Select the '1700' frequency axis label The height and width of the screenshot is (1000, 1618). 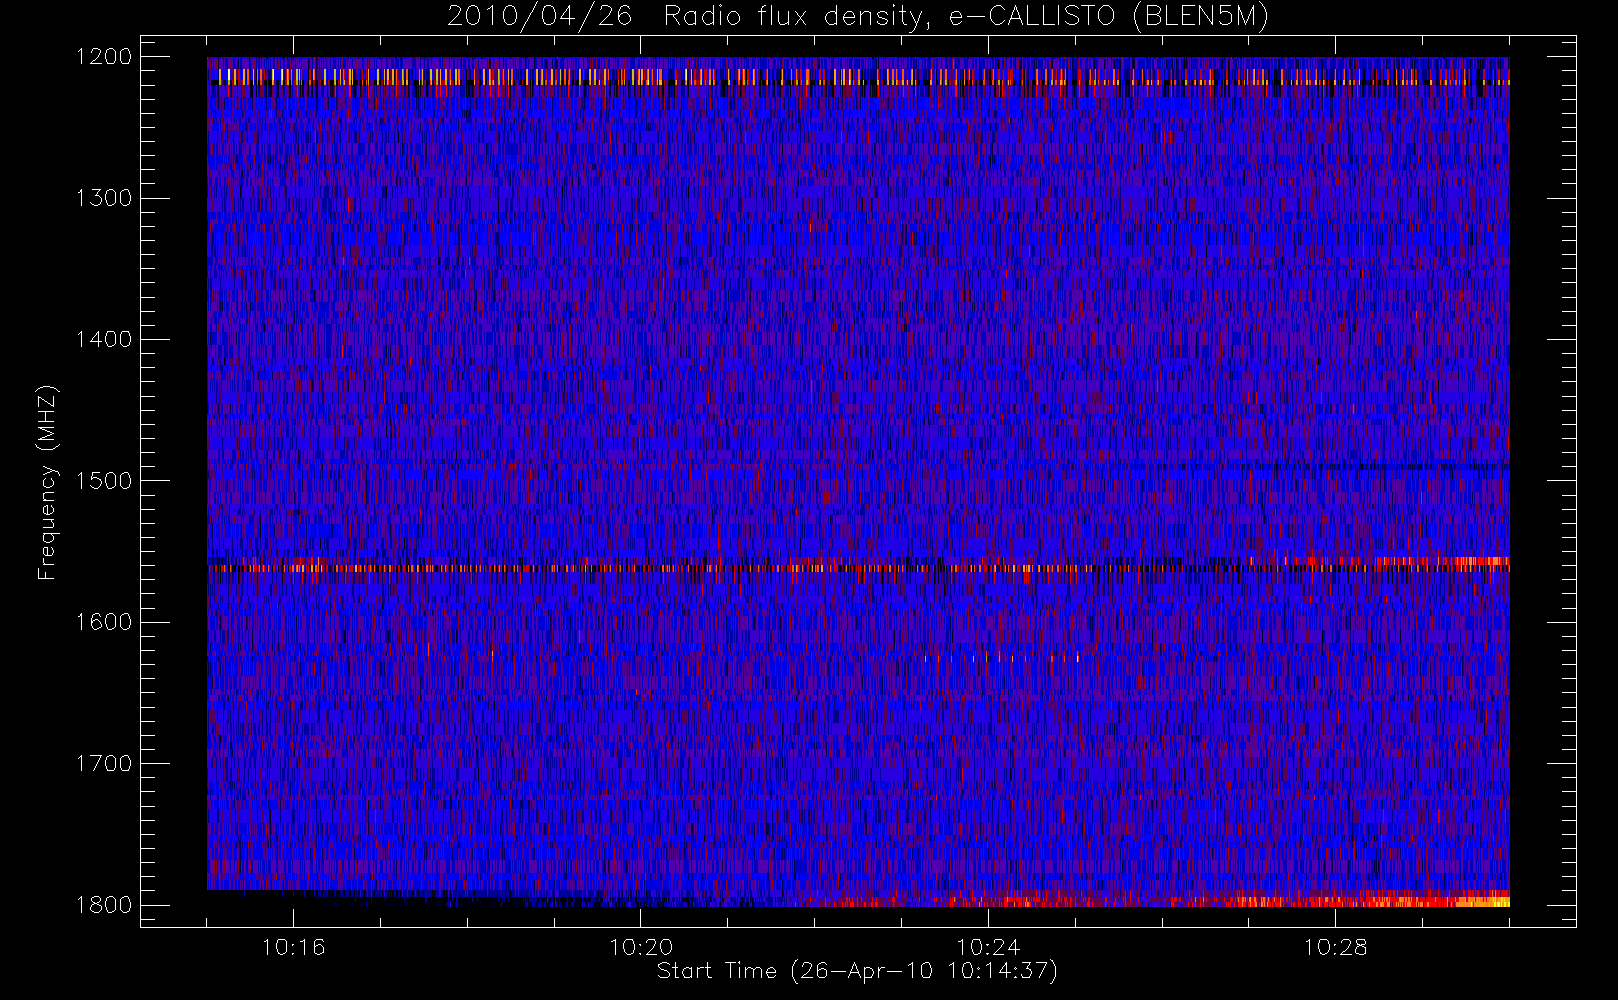[104, 763]
